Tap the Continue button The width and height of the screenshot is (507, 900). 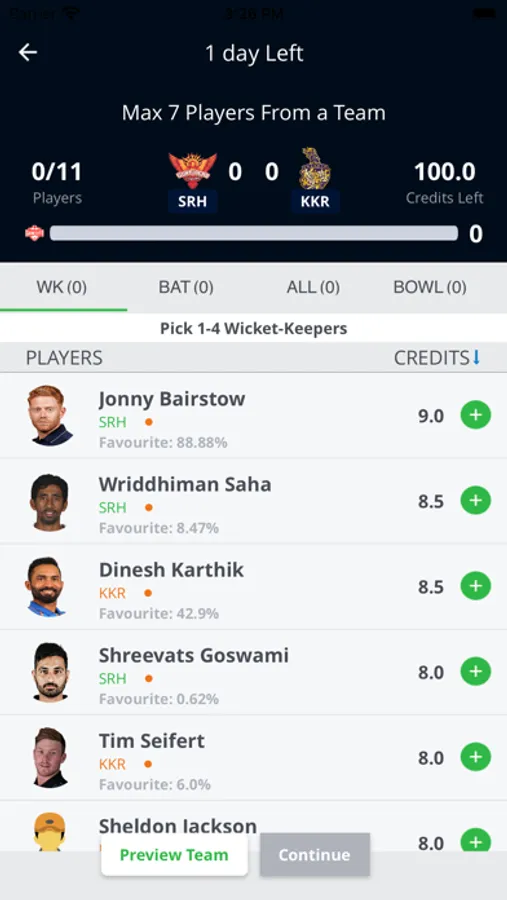(315, 855)
